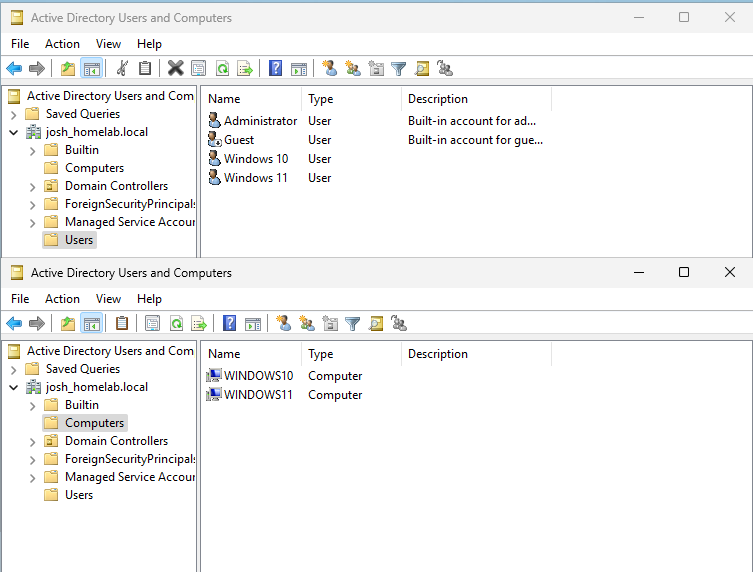Expand Managed Service Accounts in window listing Administrator
The width and height of the screenshot is (753, 572).
[32, 223]
